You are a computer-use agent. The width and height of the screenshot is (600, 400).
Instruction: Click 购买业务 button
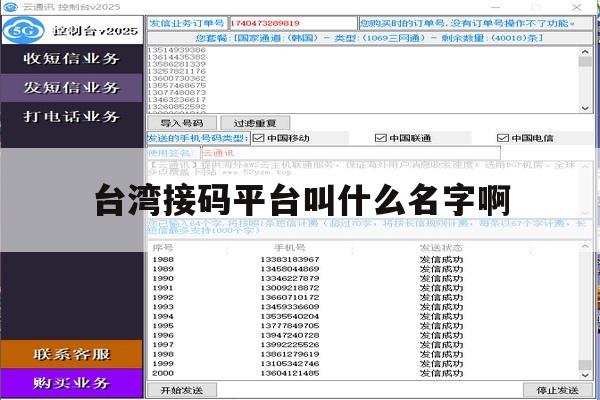[72, 383]
